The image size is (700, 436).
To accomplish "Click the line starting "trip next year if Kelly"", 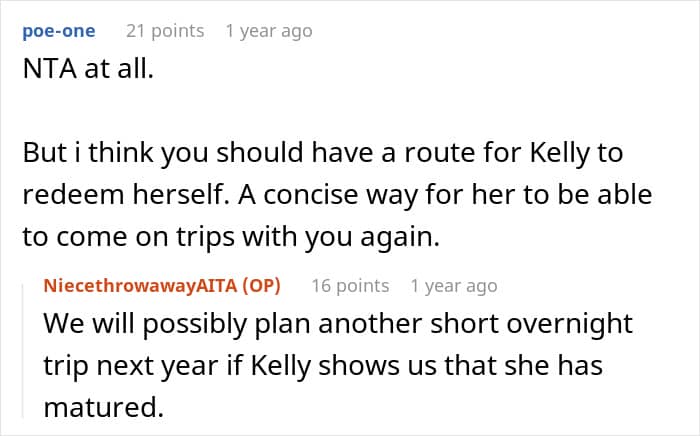I will click(x=323, y=365).
